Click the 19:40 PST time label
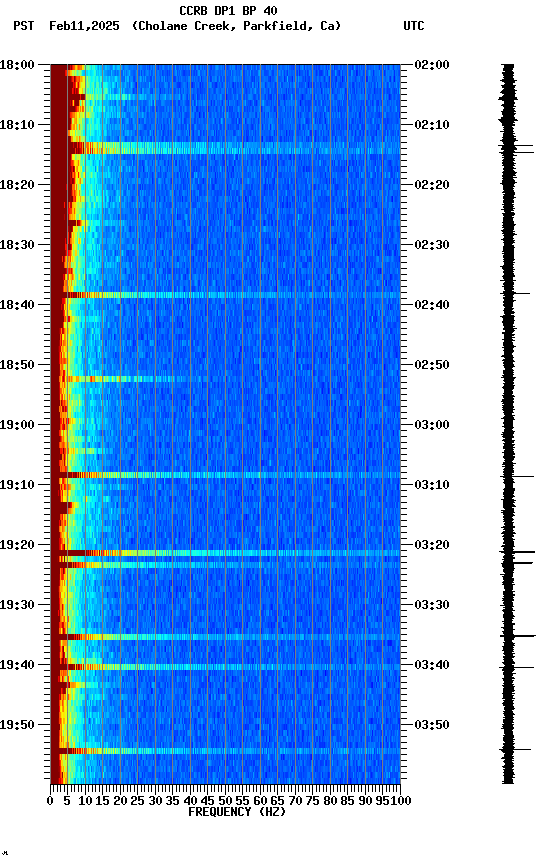Screen dimensions: 552x864 pyautogui.click(x=17, y=665)
